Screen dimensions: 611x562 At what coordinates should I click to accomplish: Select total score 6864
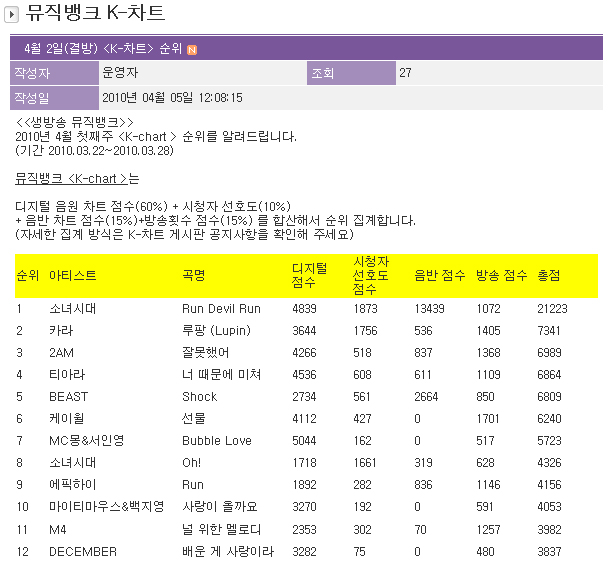549,375
